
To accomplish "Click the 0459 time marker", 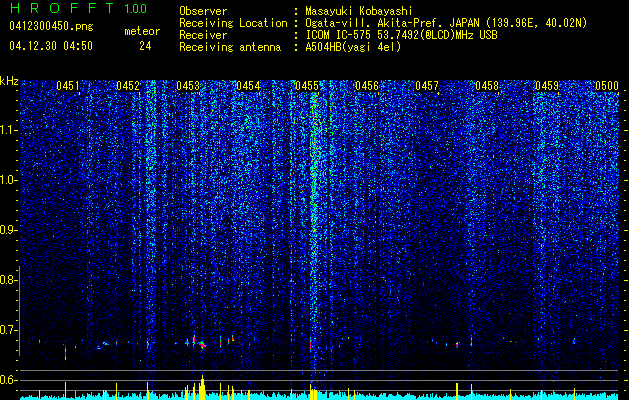I will tap(547, 86).
